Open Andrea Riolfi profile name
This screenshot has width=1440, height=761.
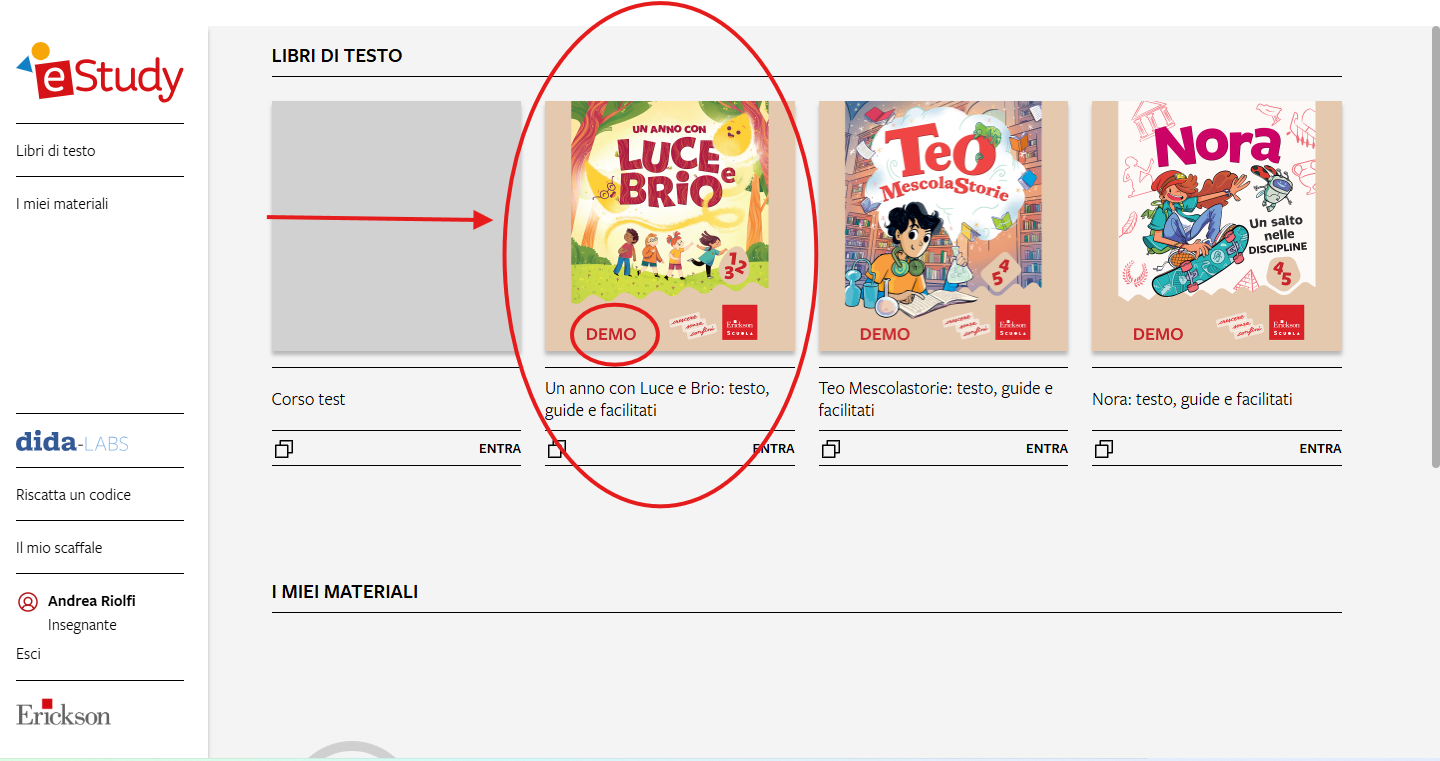point(92,601)
